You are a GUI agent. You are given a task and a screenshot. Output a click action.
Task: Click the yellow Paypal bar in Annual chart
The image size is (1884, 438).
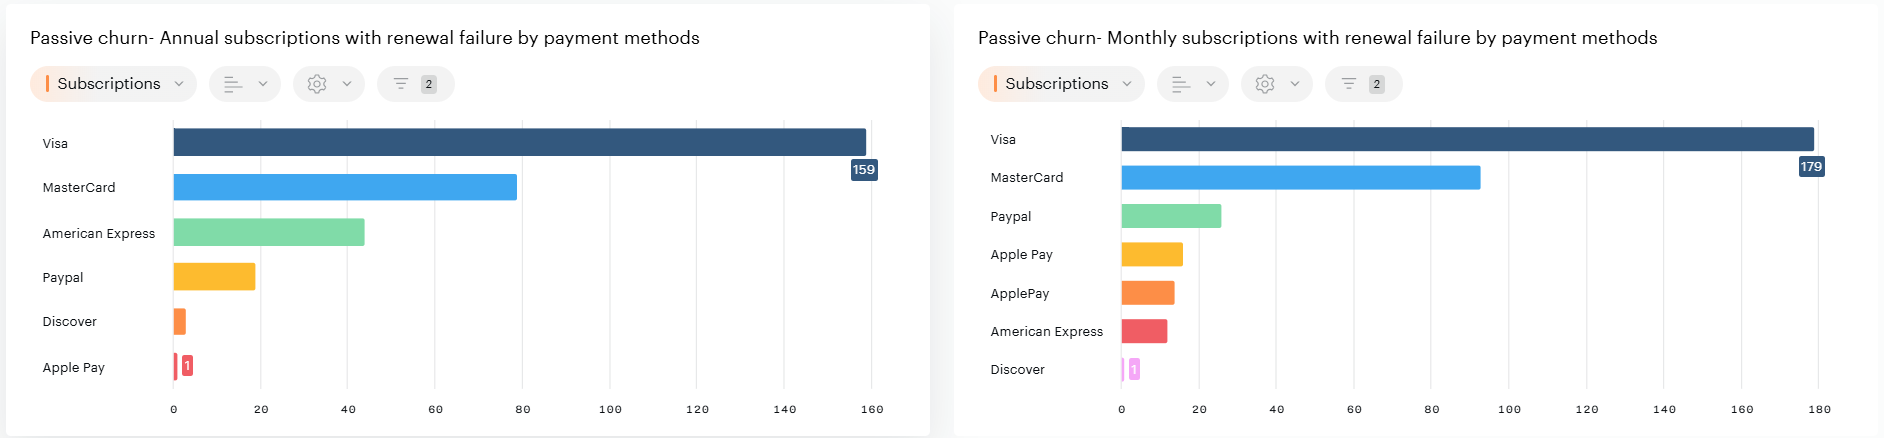coord(214,277)
